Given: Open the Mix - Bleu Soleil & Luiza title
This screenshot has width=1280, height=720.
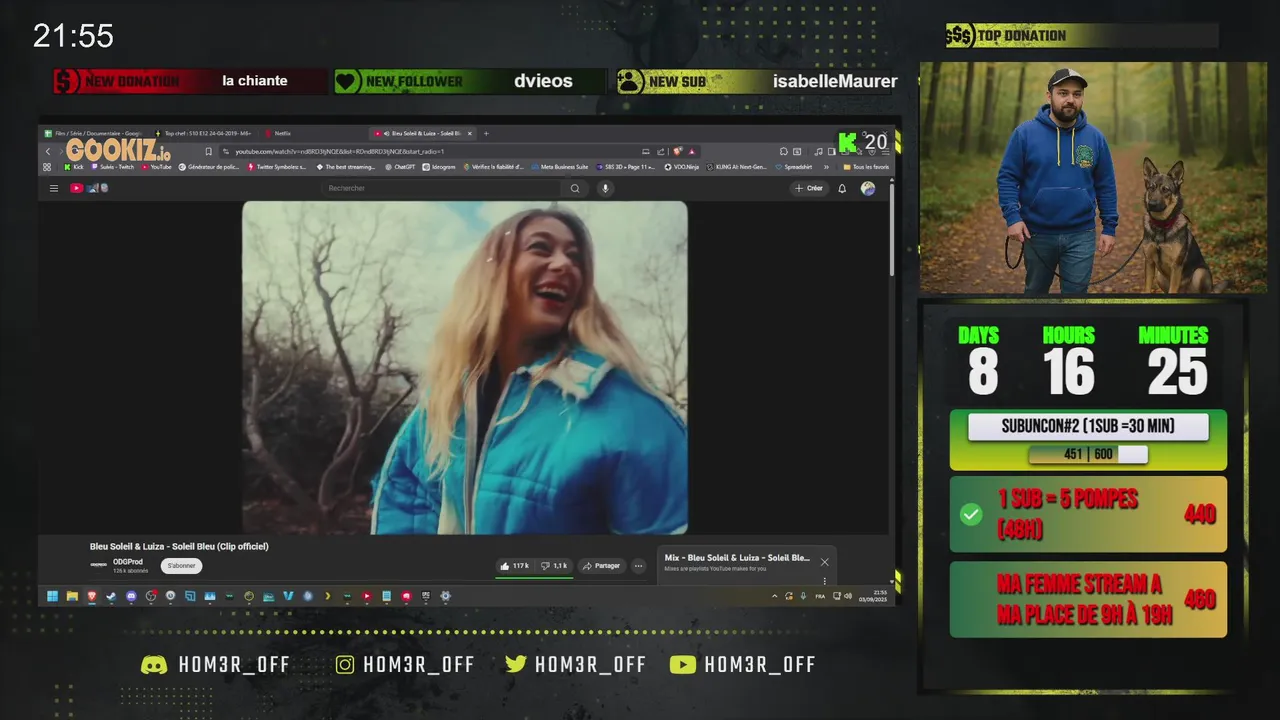Looking at the screenshot, I should [737, 557].
